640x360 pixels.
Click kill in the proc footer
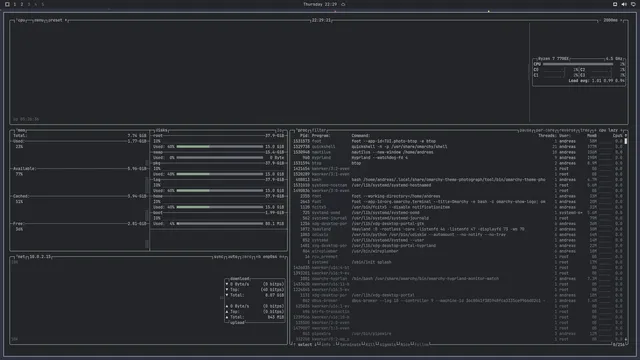(370, 344)
